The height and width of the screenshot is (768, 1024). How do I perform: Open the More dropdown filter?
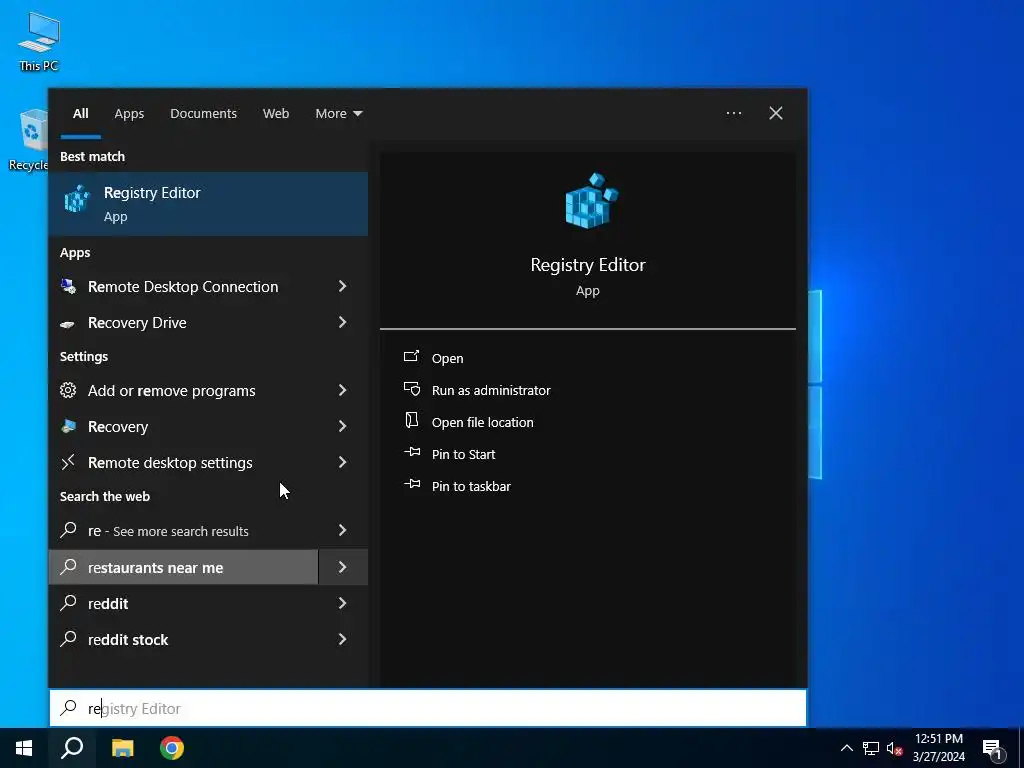tap(338, 114)
